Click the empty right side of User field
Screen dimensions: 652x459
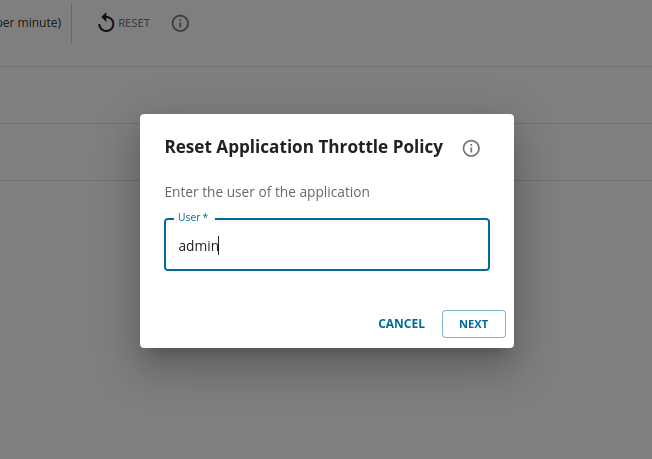[400, 246]
